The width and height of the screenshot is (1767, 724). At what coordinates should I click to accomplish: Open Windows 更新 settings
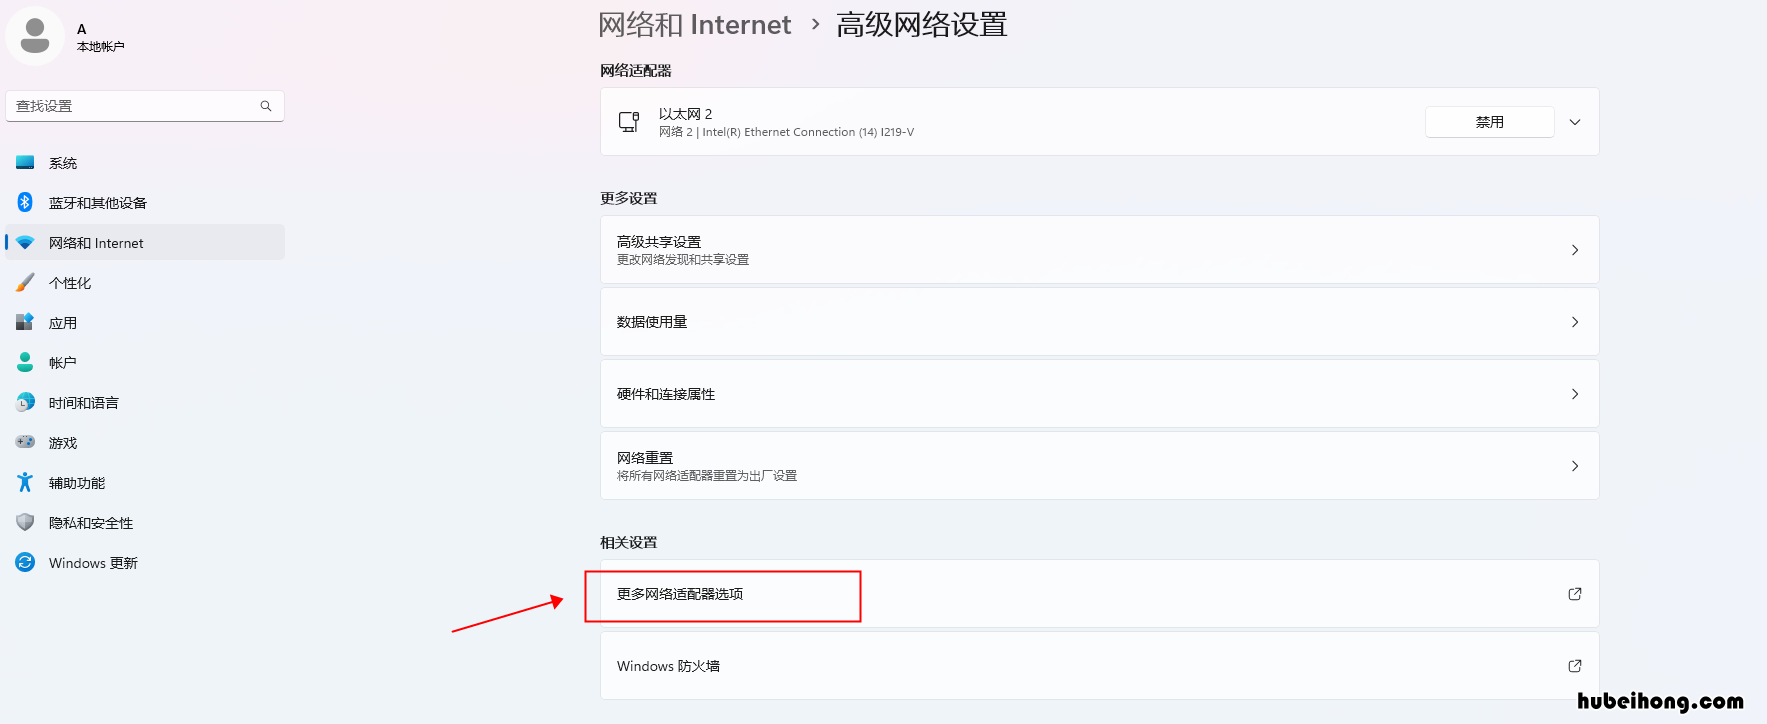click(145, 562)
